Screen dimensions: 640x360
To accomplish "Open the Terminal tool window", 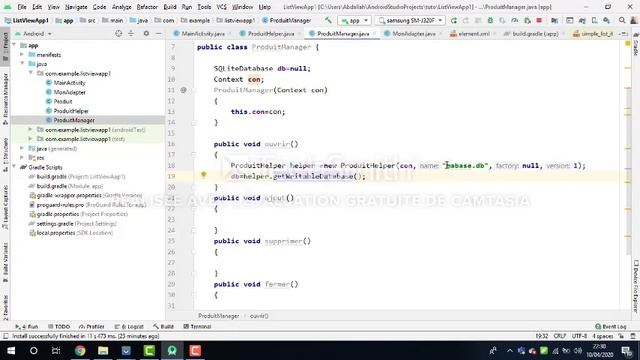I will pos(197,327).
